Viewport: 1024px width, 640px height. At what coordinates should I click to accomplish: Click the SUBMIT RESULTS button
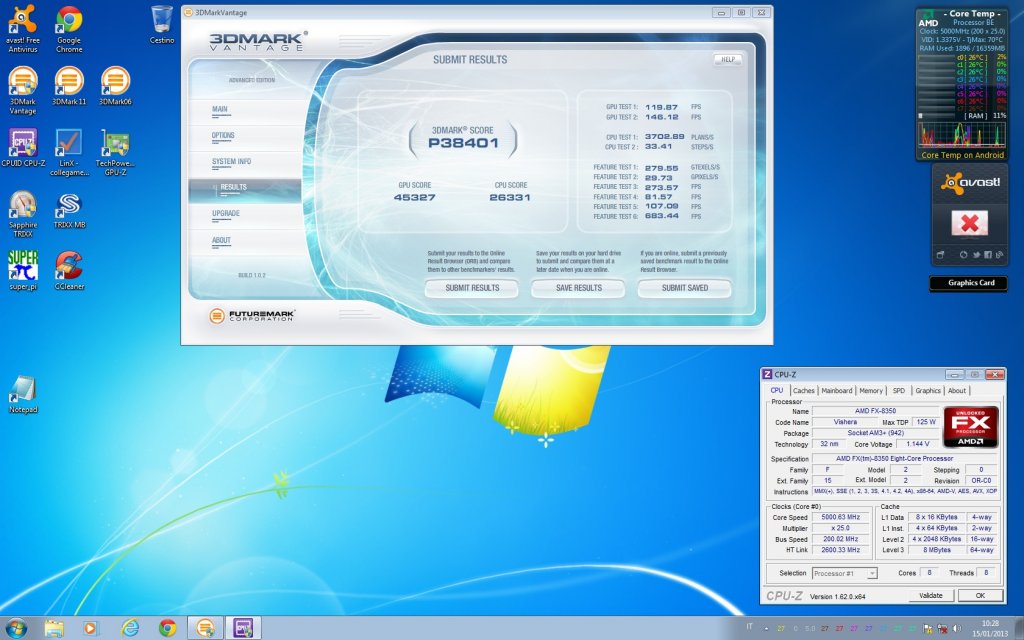[472, 288]
